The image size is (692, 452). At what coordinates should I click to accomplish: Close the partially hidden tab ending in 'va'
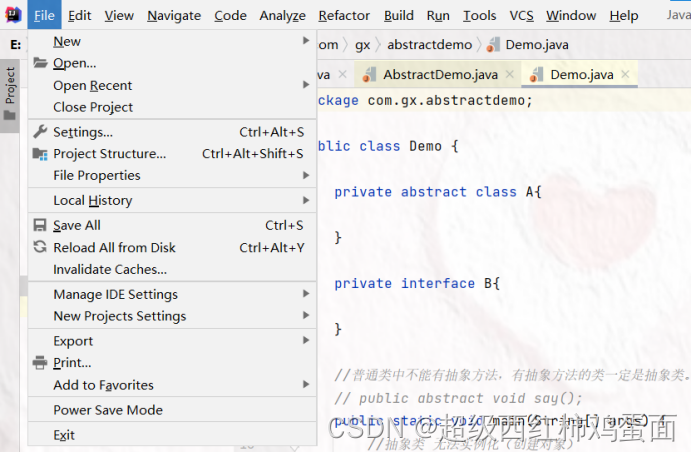point(342,74)
